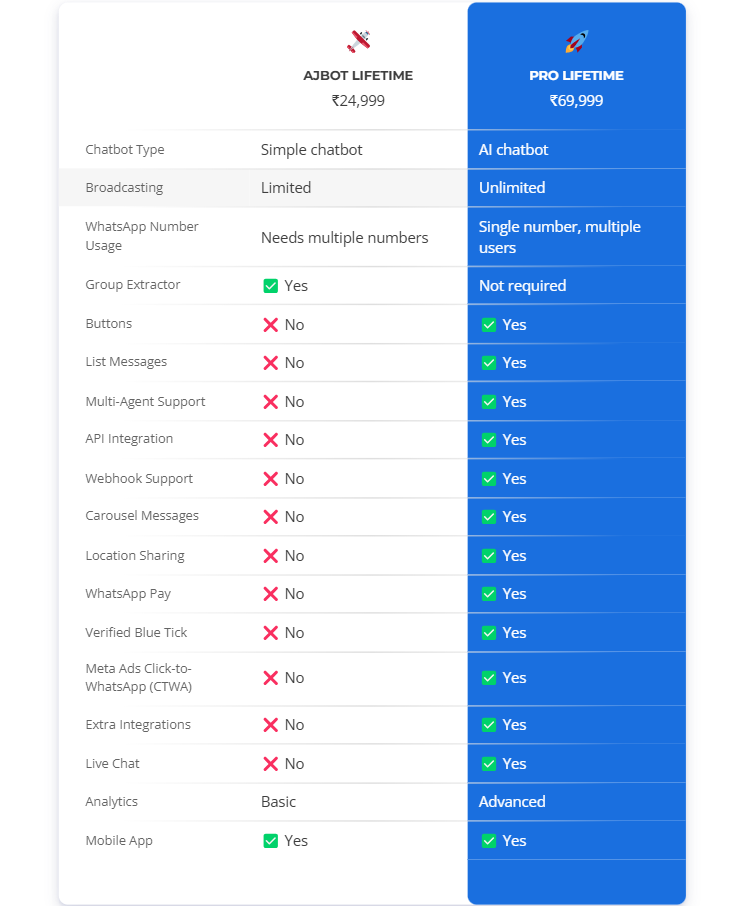
Task: Click the rocket icon above PRO LIFETIME
Action: (576, 41)
